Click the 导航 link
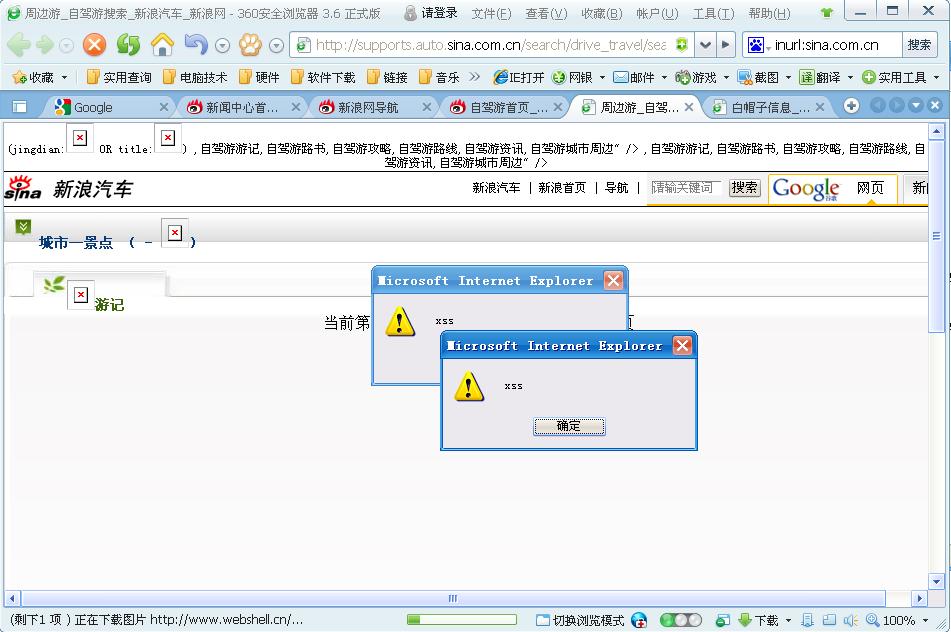 click(x=616, y=188)
